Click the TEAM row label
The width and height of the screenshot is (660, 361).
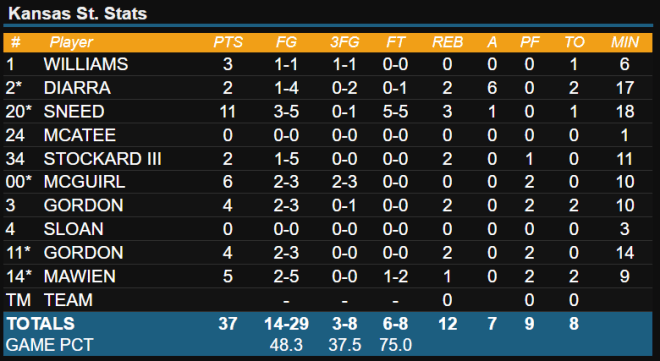(68, 300)
